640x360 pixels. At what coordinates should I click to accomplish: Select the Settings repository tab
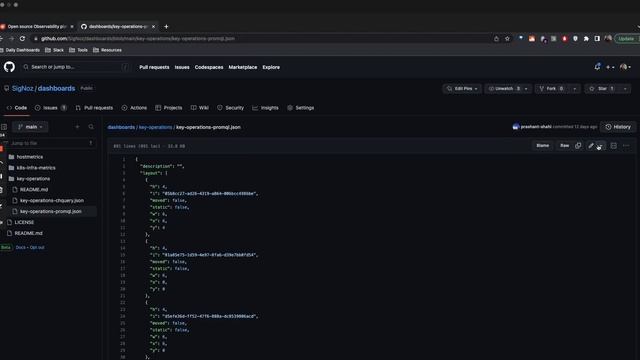(x=300, y=108)
